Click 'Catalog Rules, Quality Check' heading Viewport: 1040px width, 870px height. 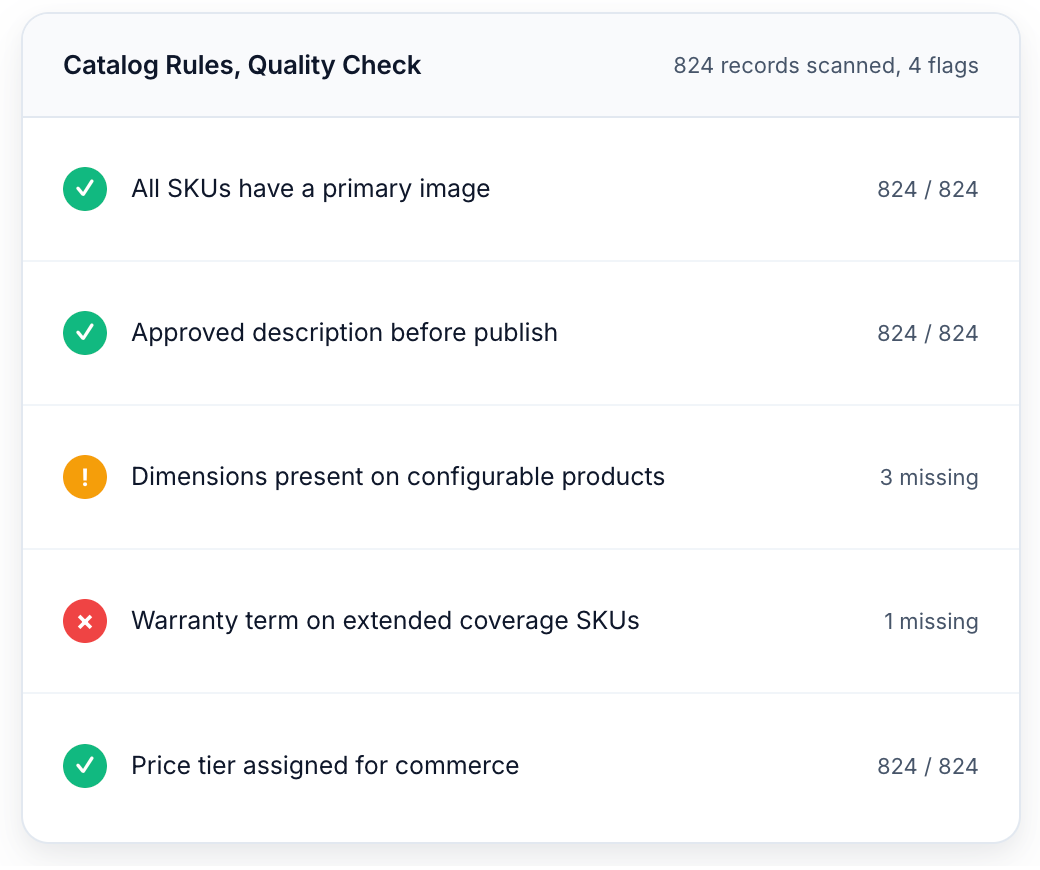242,66
